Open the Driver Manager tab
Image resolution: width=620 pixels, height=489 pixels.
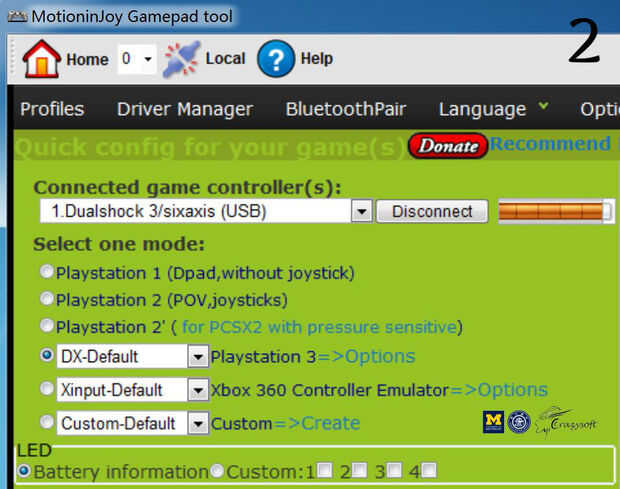[185, 109]
